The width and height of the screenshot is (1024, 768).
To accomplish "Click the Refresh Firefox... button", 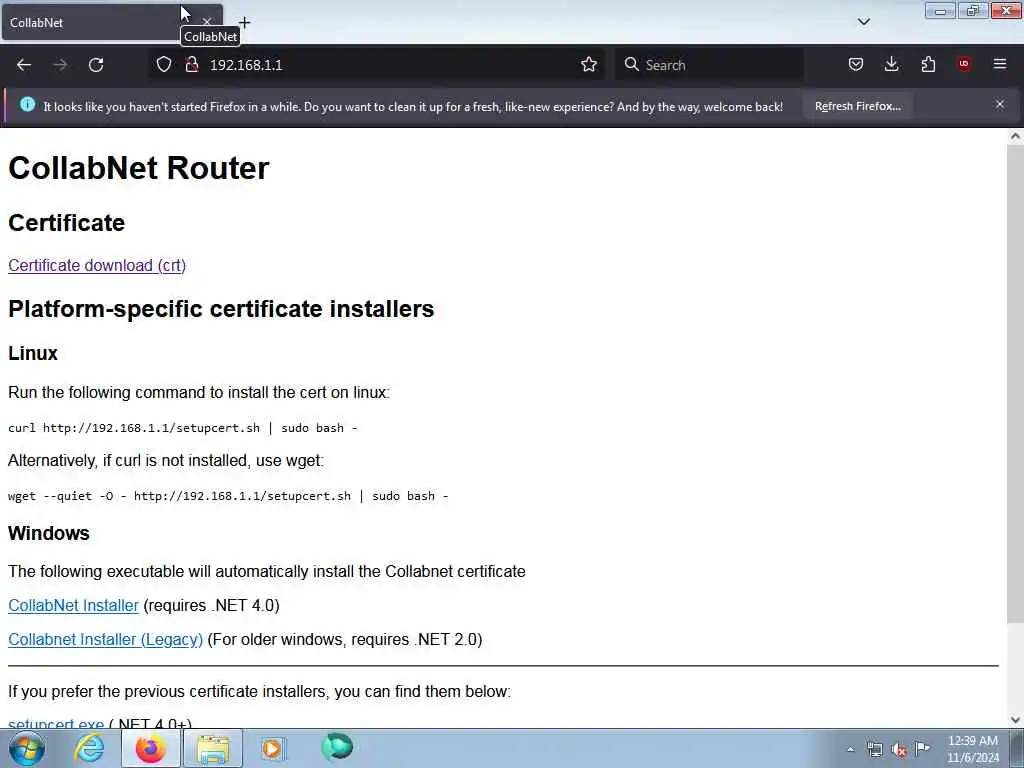I will 857,106.
